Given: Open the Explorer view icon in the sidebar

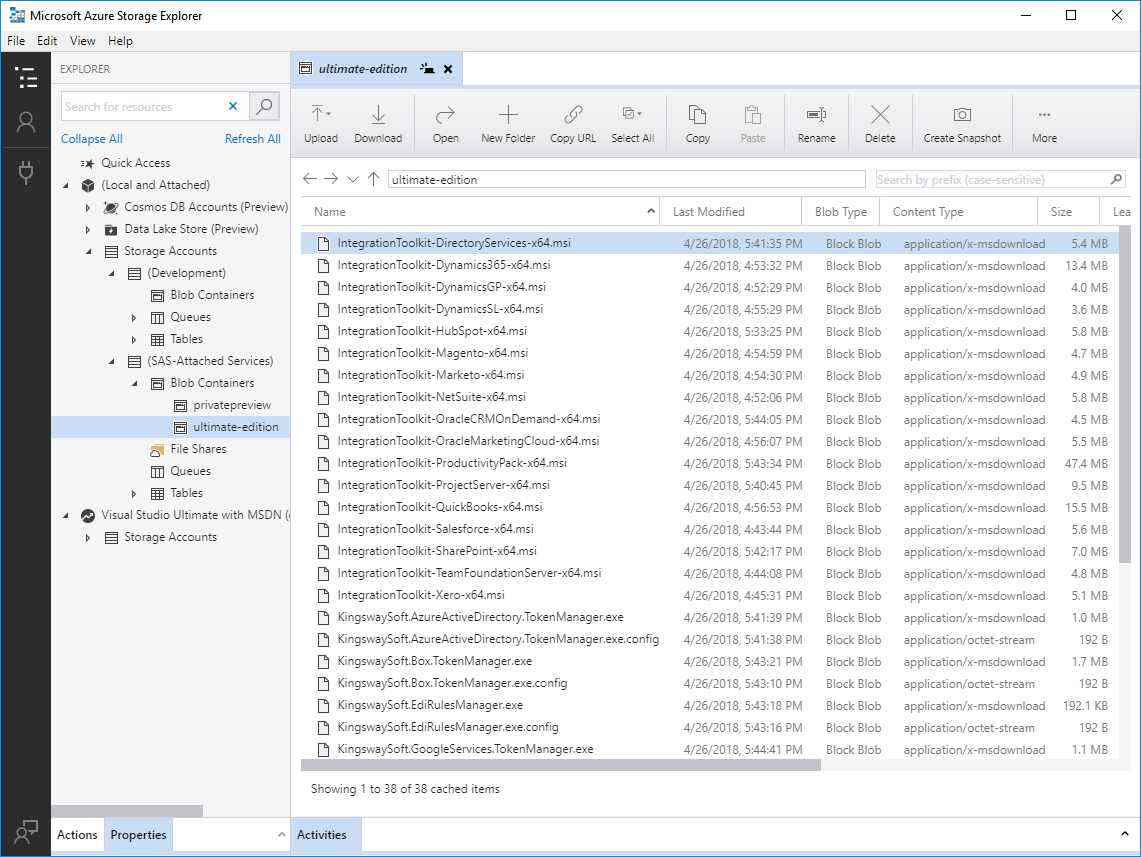Looking at the screenshot, I should 26,77.
